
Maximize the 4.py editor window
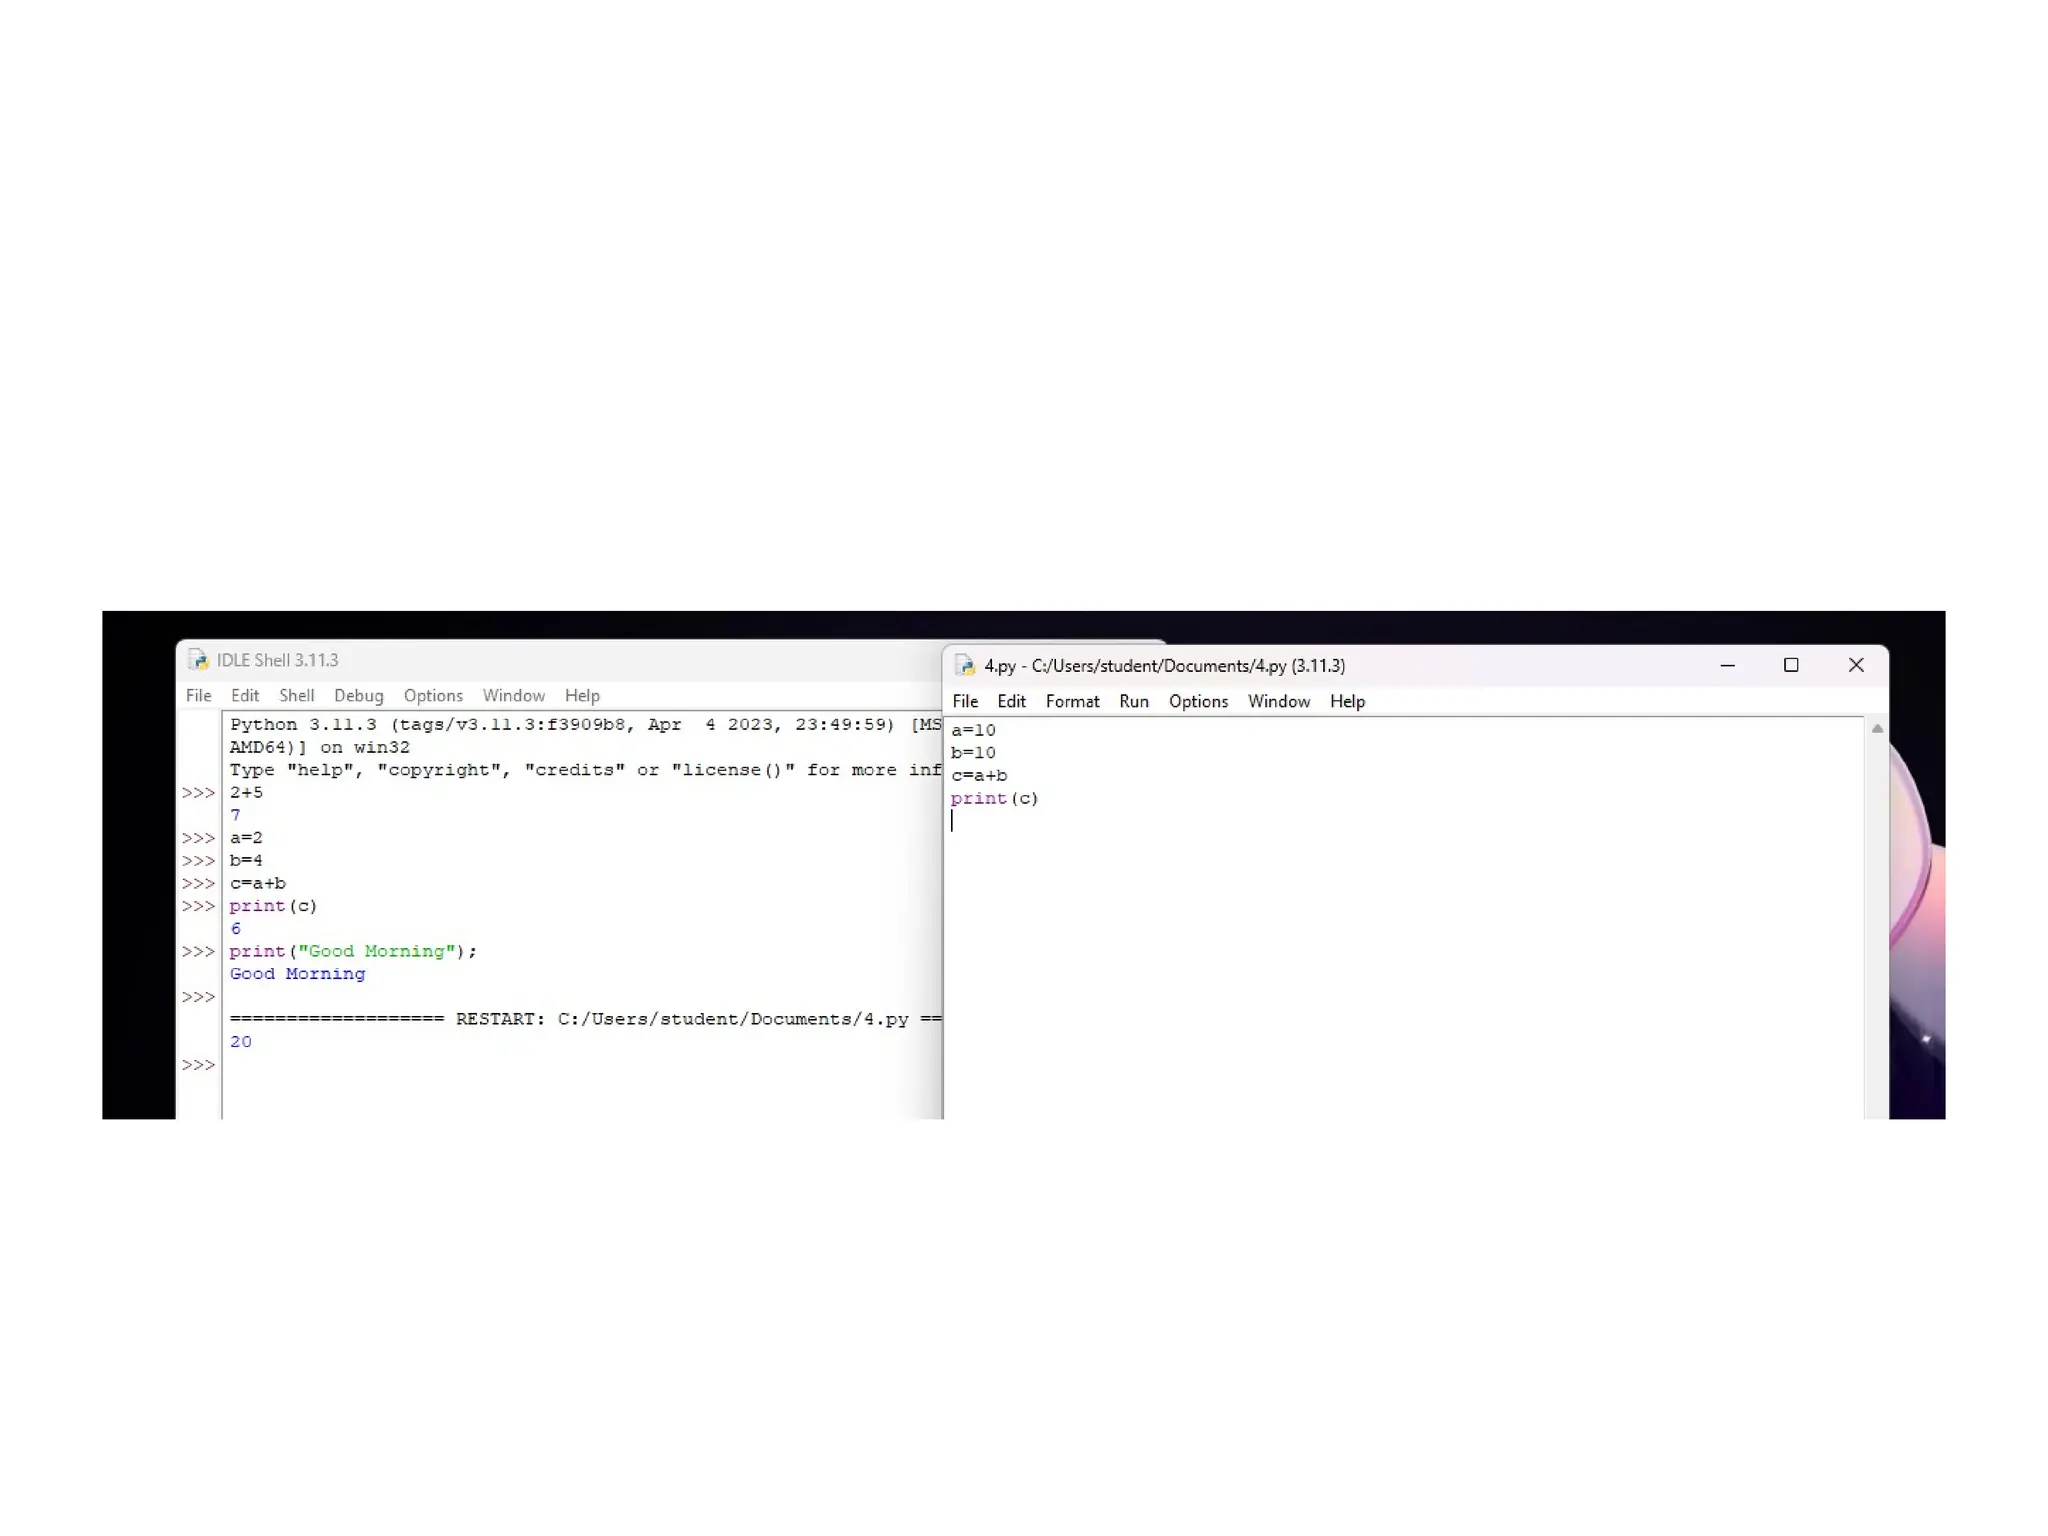point(1791,665)
